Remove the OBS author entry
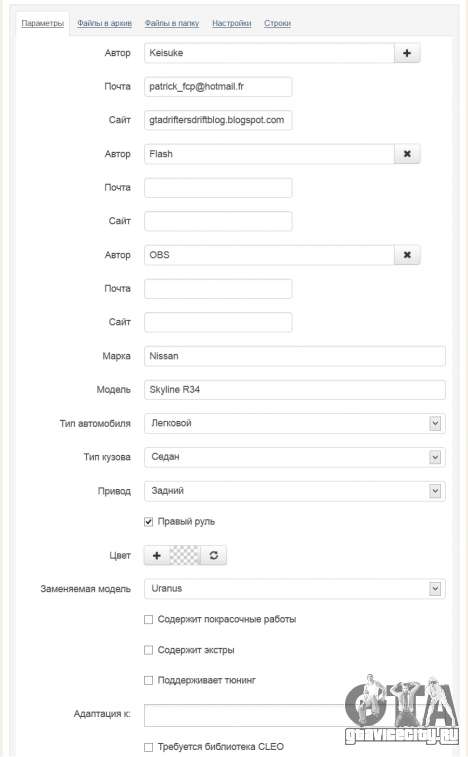Image resolution: width=468 pixels, height=757 pixels. (407, 255)
